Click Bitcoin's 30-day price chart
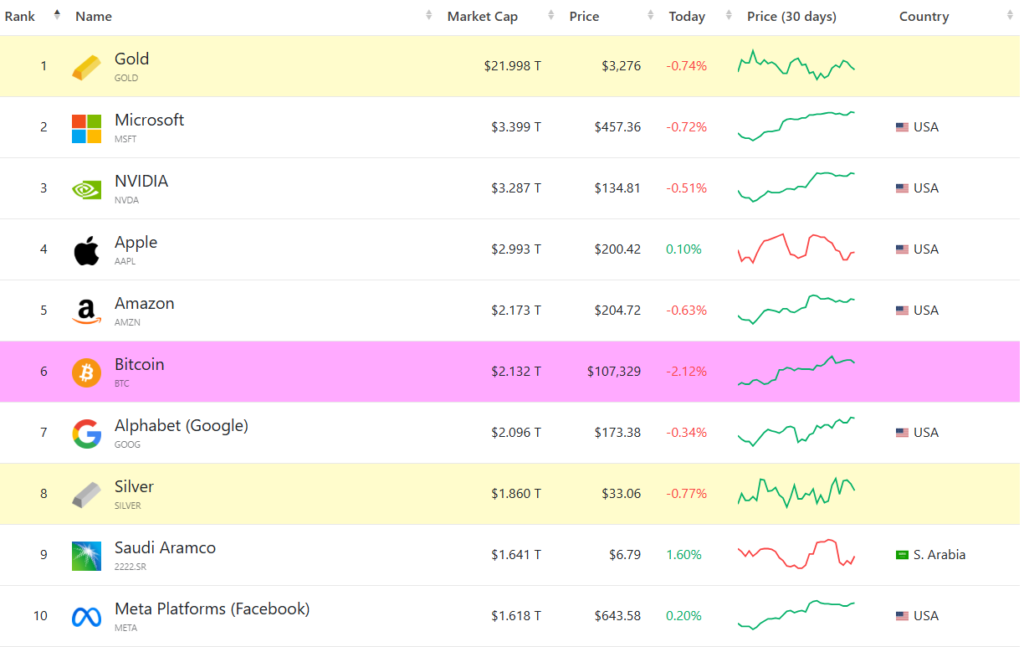This screenshot has width=1024, height=647. (x=796, y=370)
